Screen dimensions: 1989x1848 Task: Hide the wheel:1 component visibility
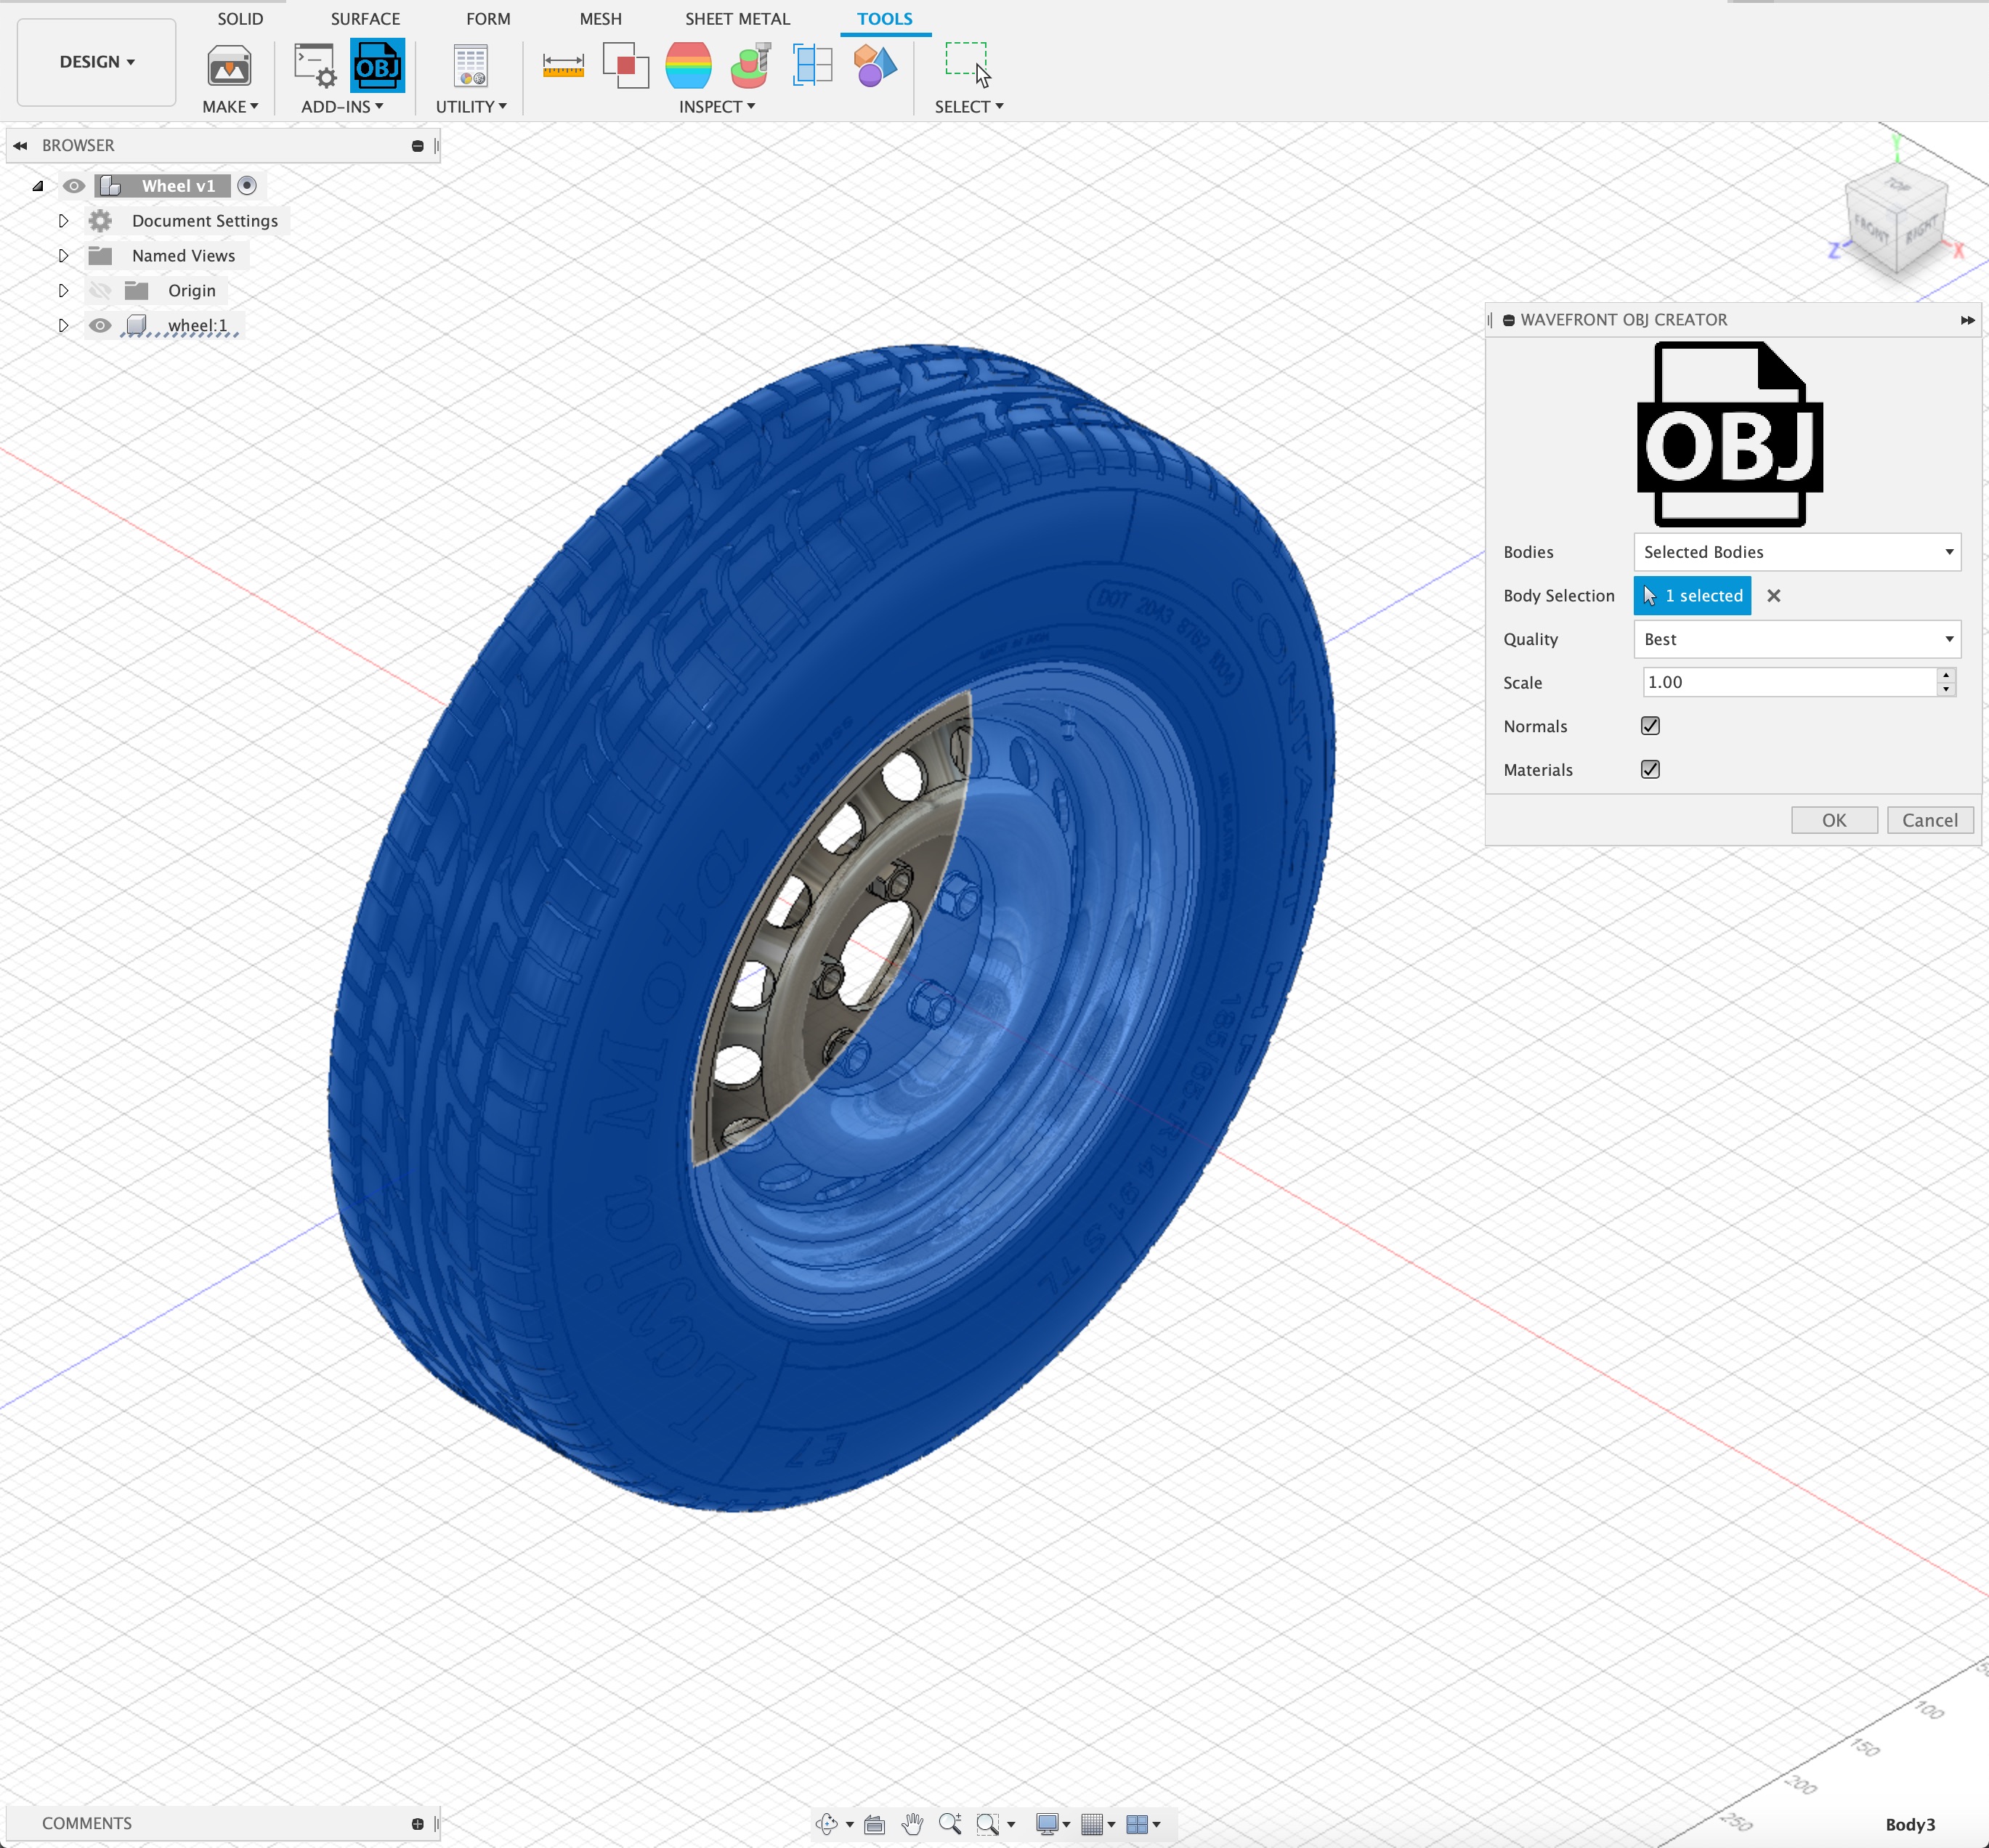click(100, 325)
